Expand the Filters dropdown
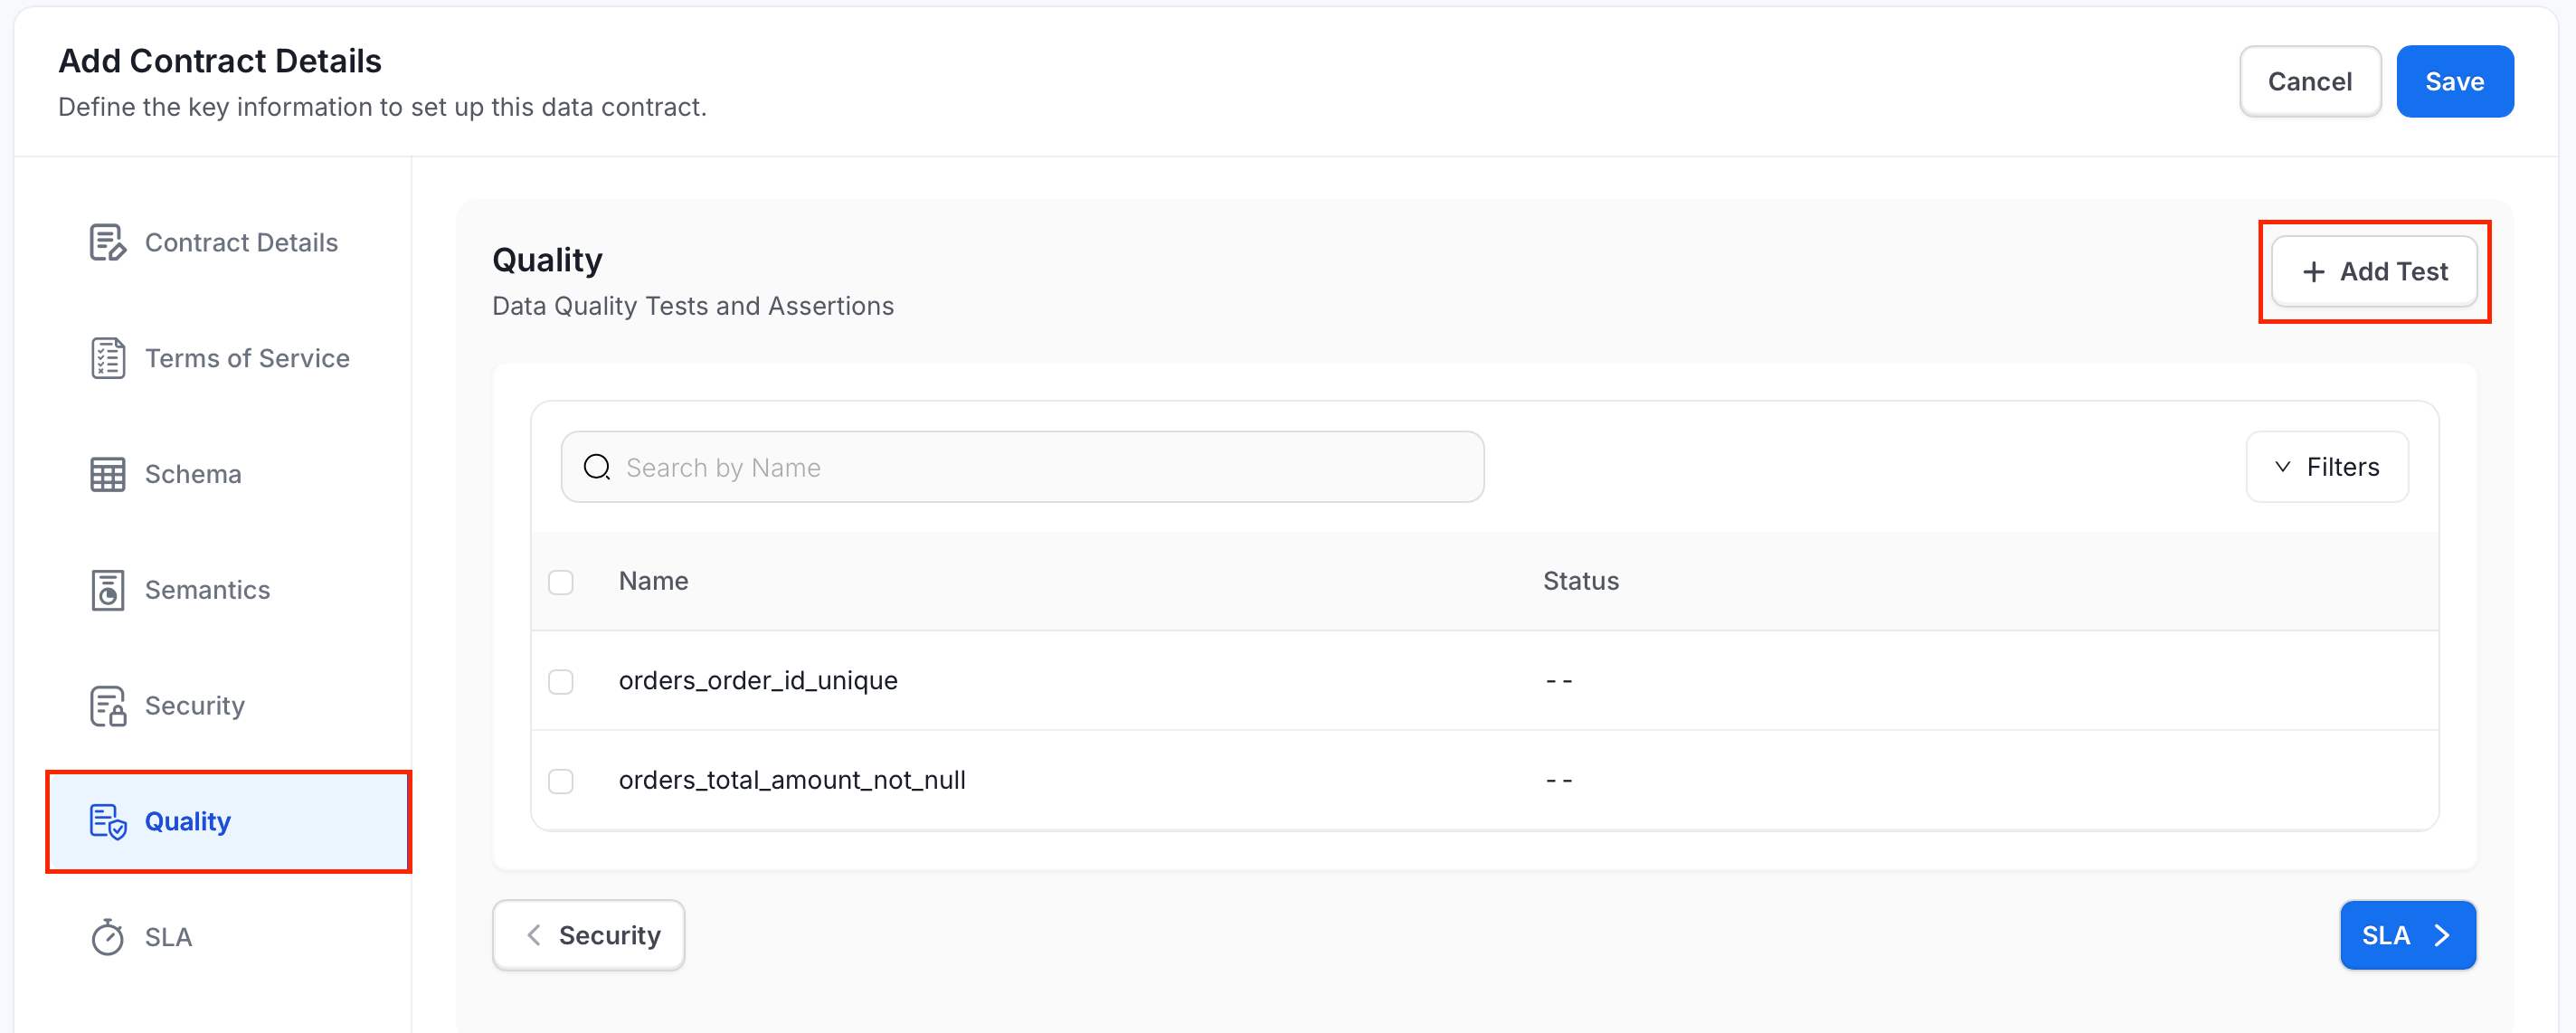The width and height of the screenshot is (2576, 1033). point(2327,467)
